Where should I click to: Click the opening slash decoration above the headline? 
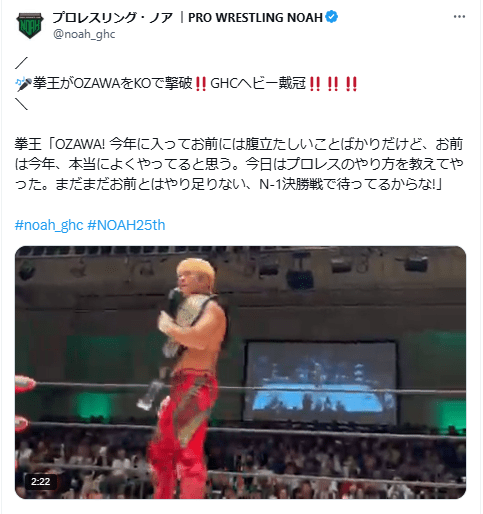21,63
